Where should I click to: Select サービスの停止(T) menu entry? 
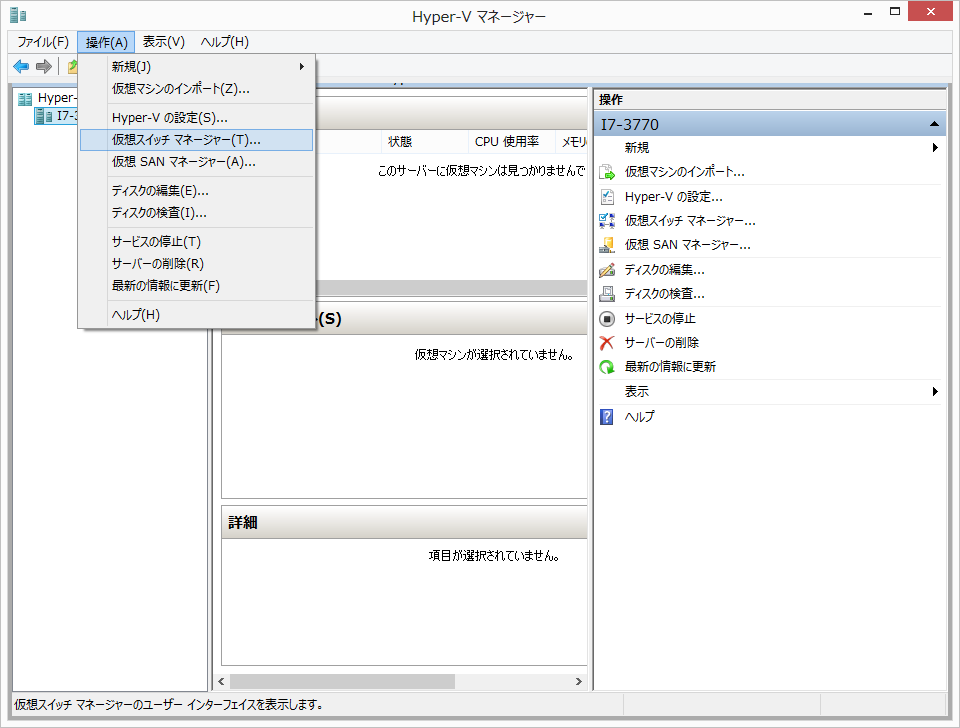point(196,242)
